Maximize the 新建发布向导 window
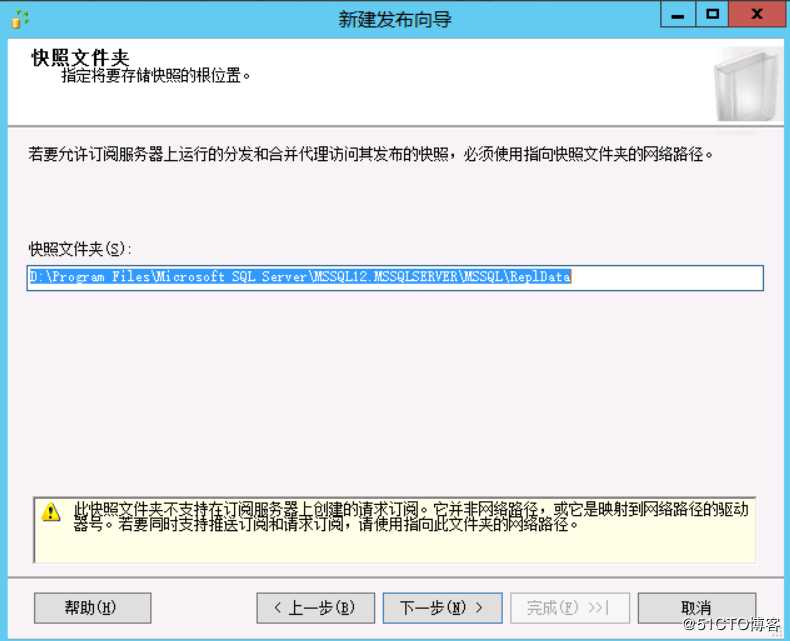The image size is (790, 641). [x=712, y=14]
